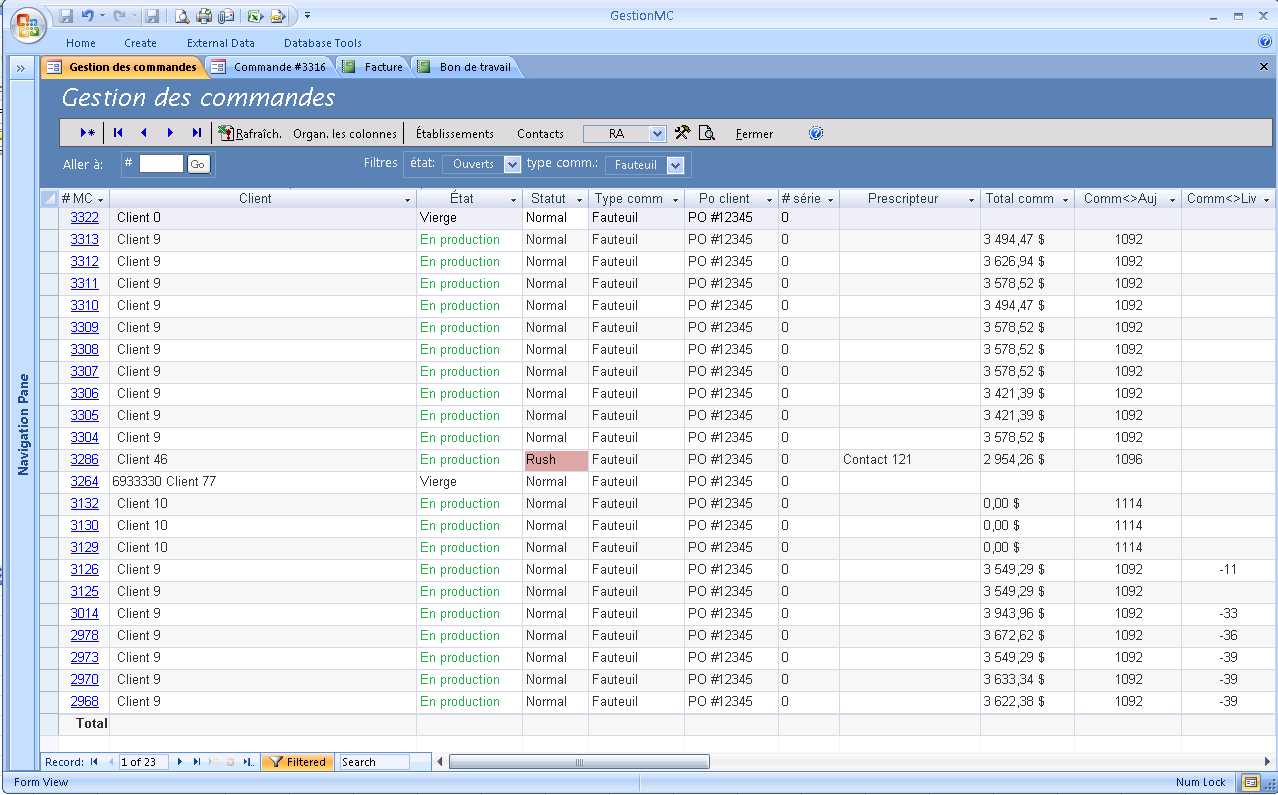Click the Aller à number input field

click(161, 164)
